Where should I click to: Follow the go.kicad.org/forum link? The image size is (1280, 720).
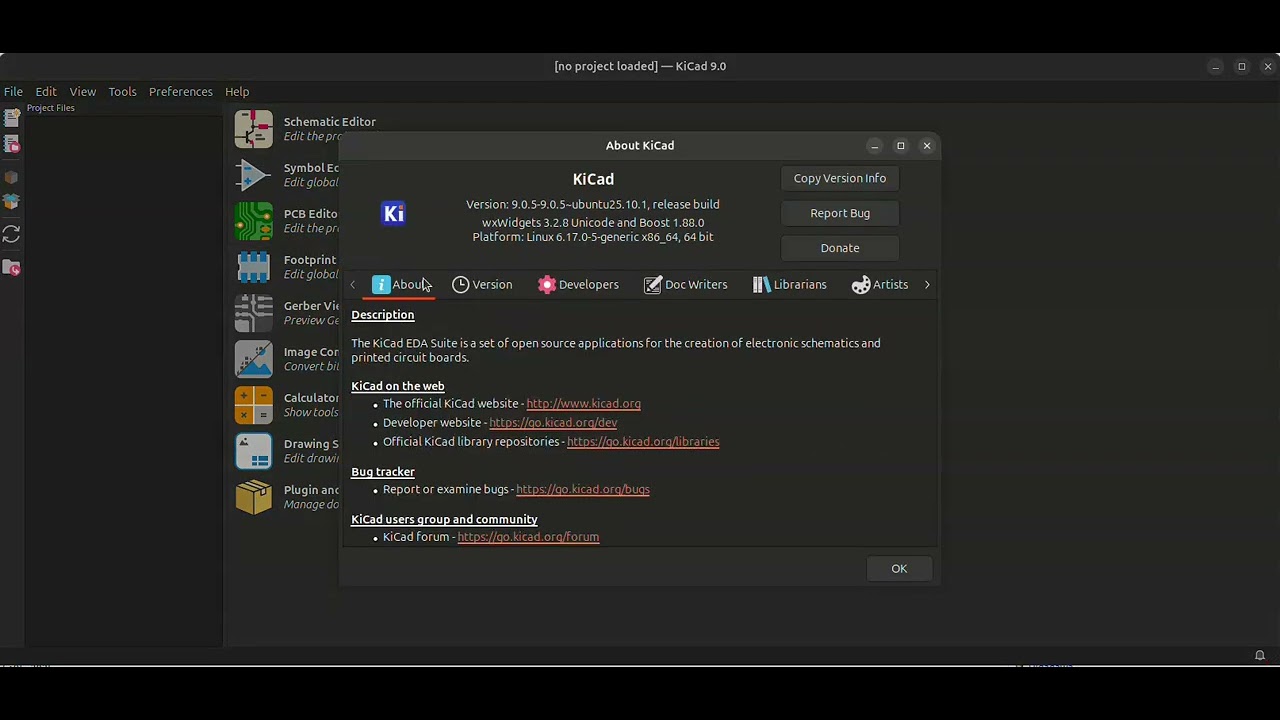click(x=528, y=537)
